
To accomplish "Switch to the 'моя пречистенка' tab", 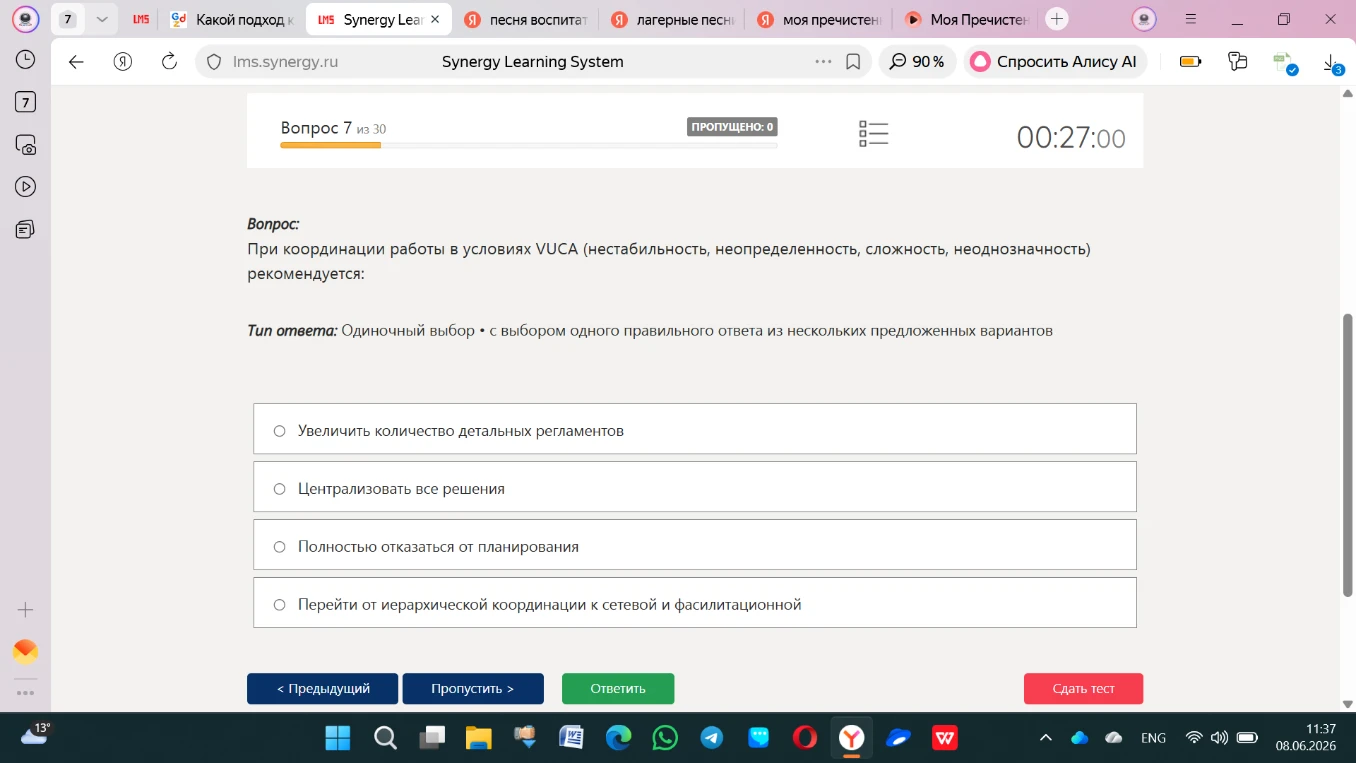I will tap(819, 19).
